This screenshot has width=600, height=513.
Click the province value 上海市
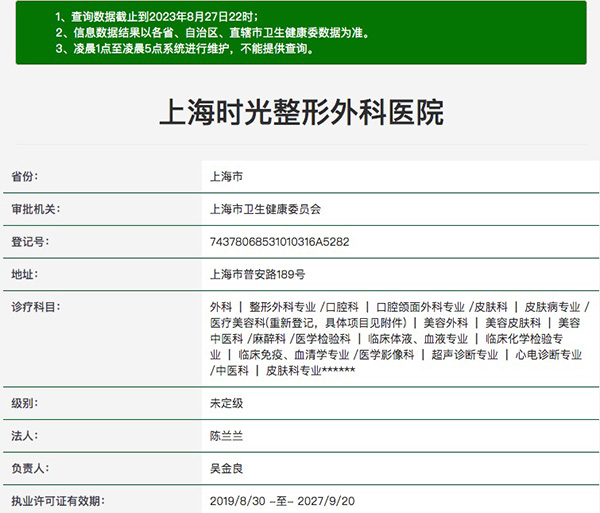227,177
